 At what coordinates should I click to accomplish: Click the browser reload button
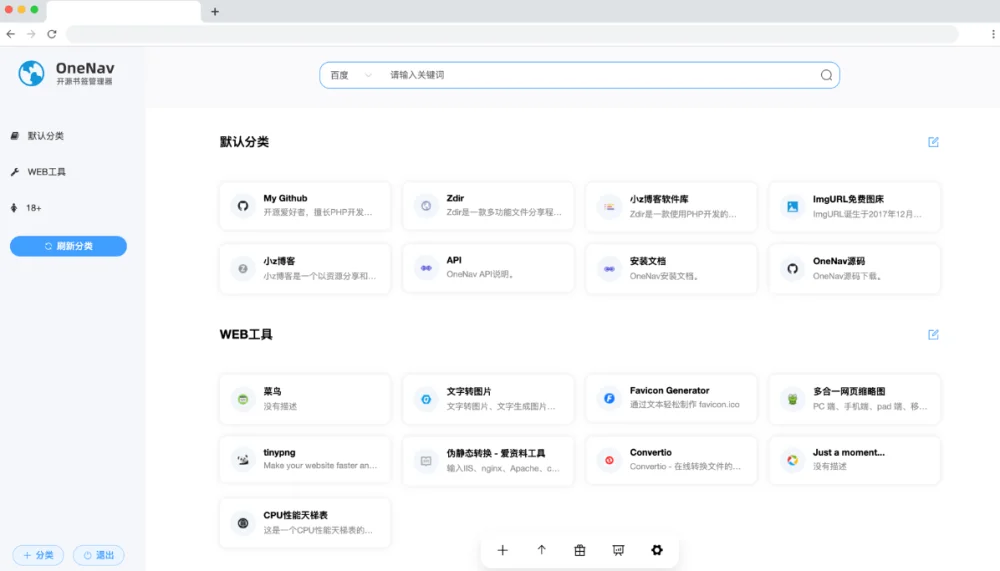(52, 34)
